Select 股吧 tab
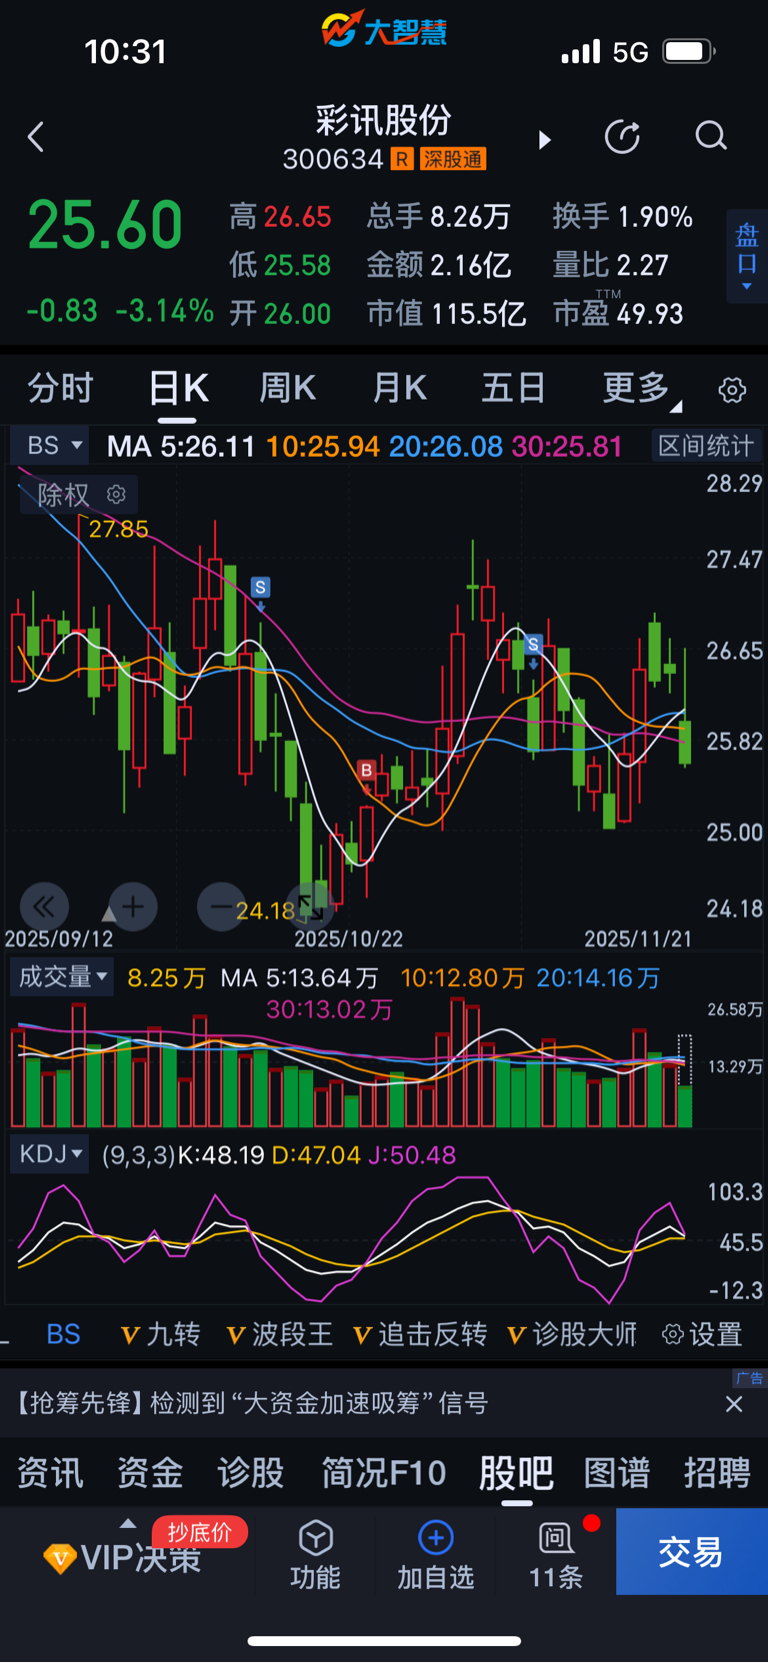The image size is (768, 1663). pyautogui.click(x=516, y=1473)
